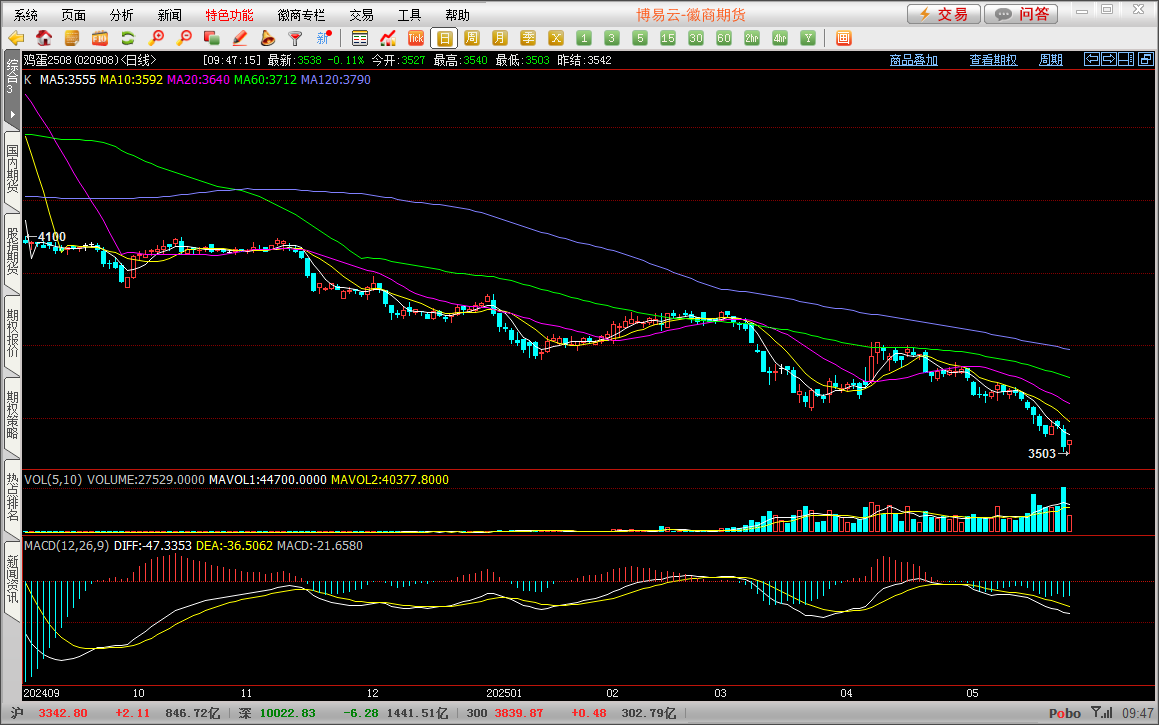The image size is (1159, 725).
Task: Click the F10 info icon
Action: (x=100, y=38)
